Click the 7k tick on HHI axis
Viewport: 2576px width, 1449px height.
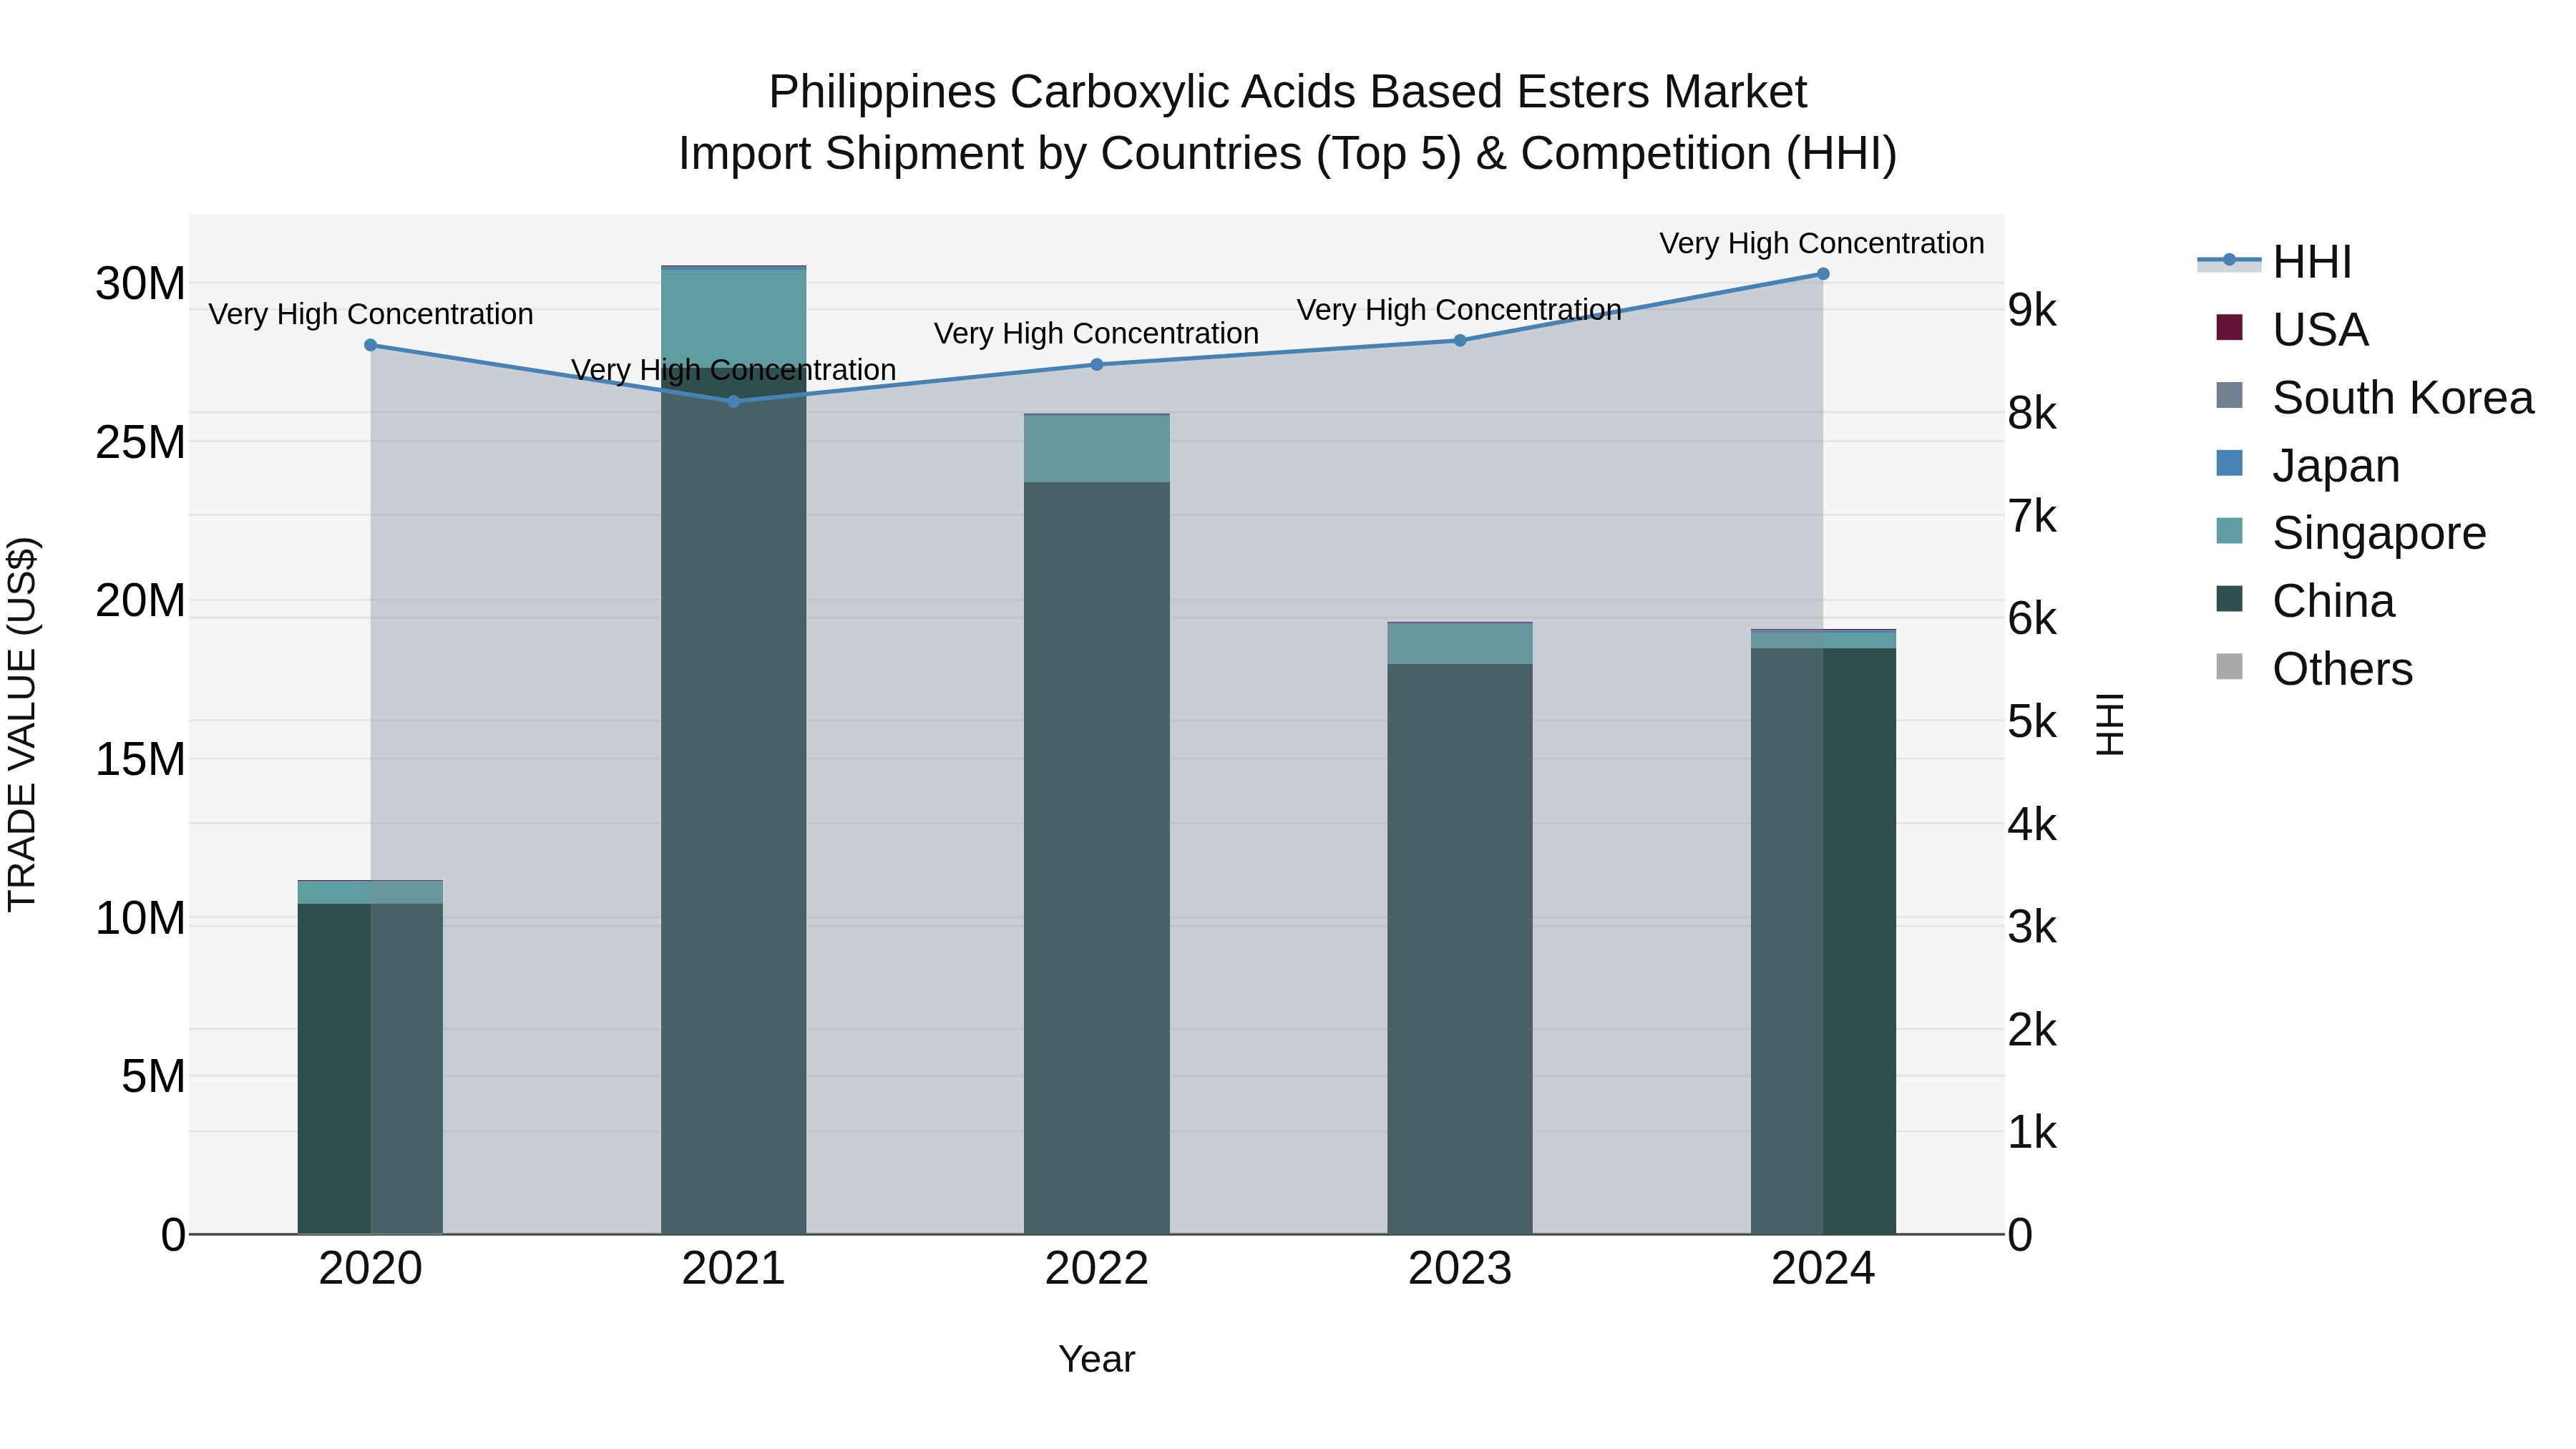click(x=2032, y=516)
